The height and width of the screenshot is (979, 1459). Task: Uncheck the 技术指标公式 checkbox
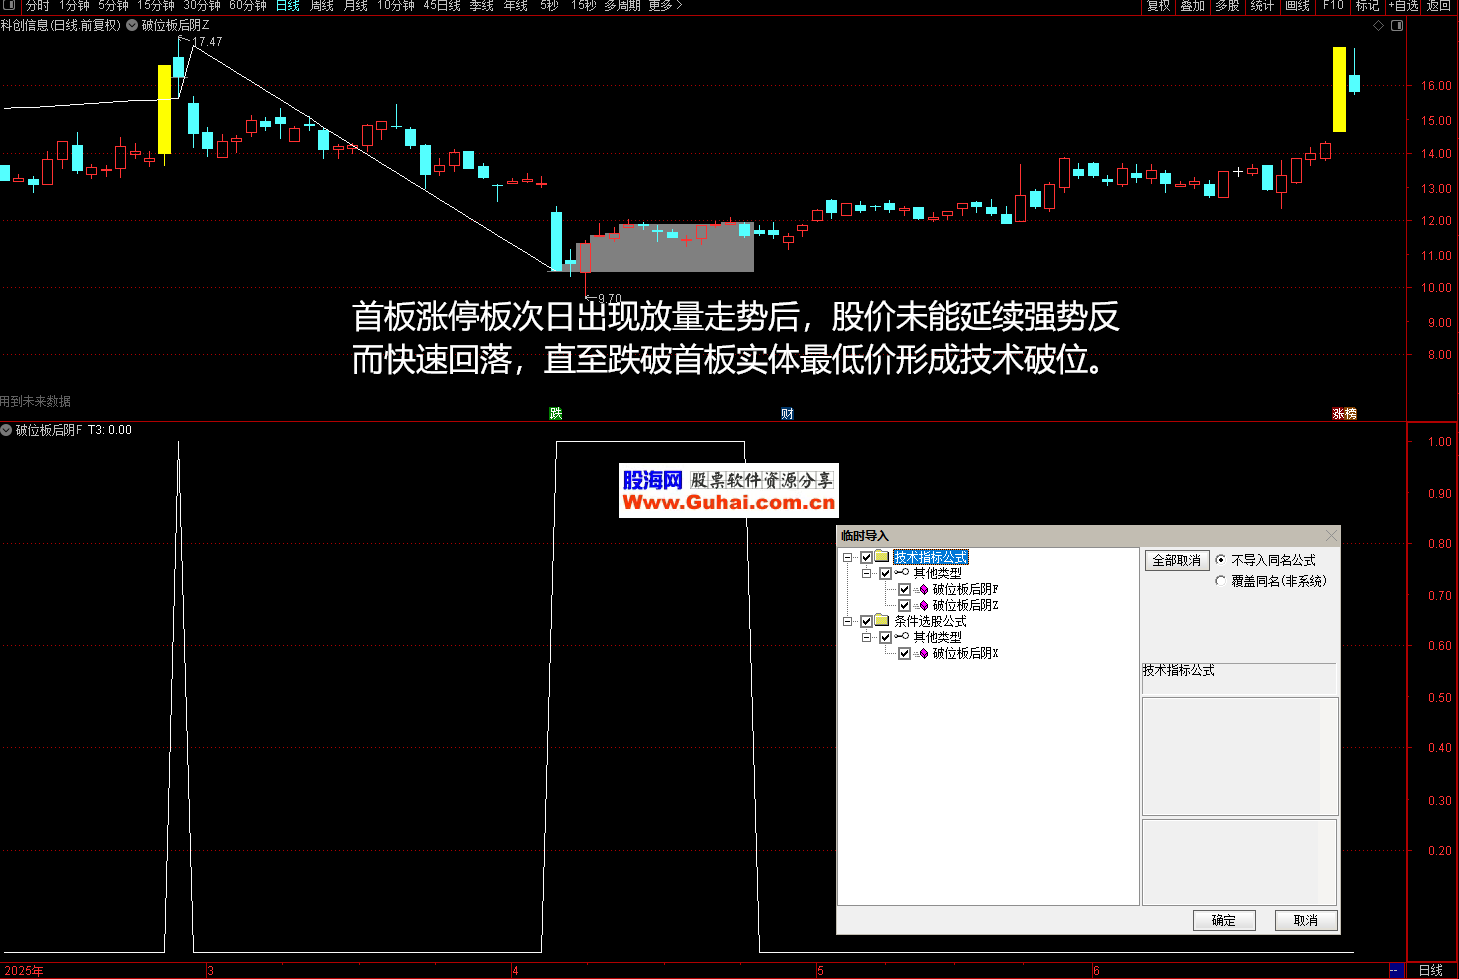[866, 557]
